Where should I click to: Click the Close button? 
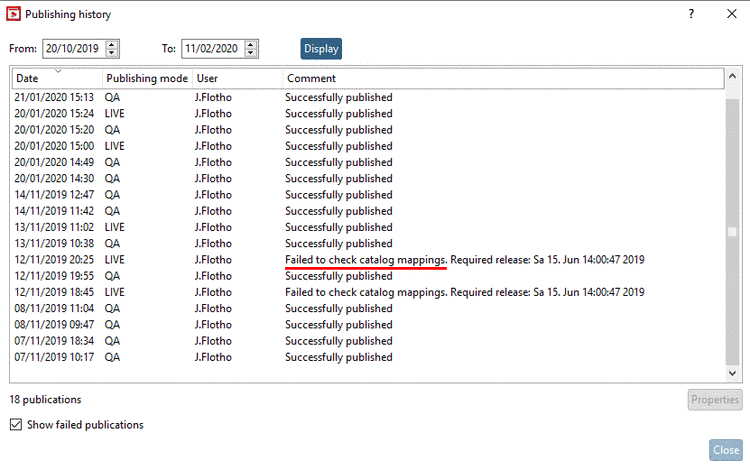tap(726, 450)
